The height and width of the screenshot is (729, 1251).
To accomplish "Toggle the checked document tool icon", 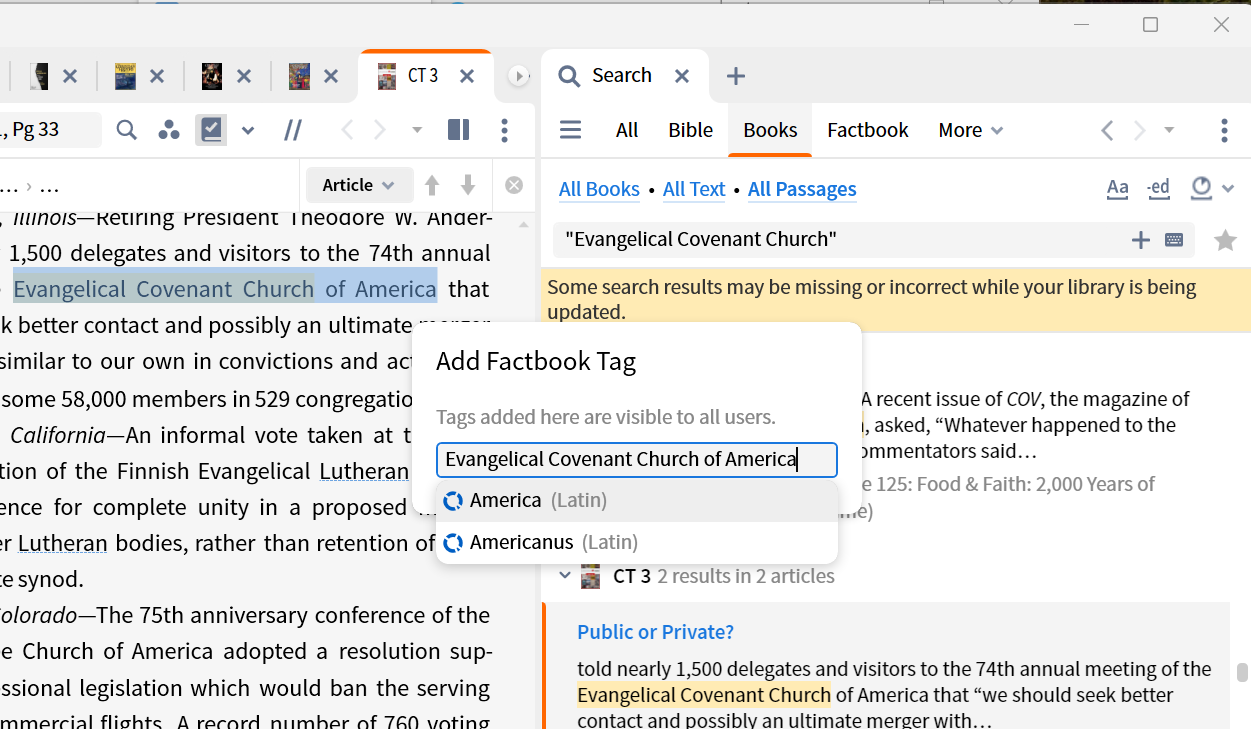I will 211,130.
